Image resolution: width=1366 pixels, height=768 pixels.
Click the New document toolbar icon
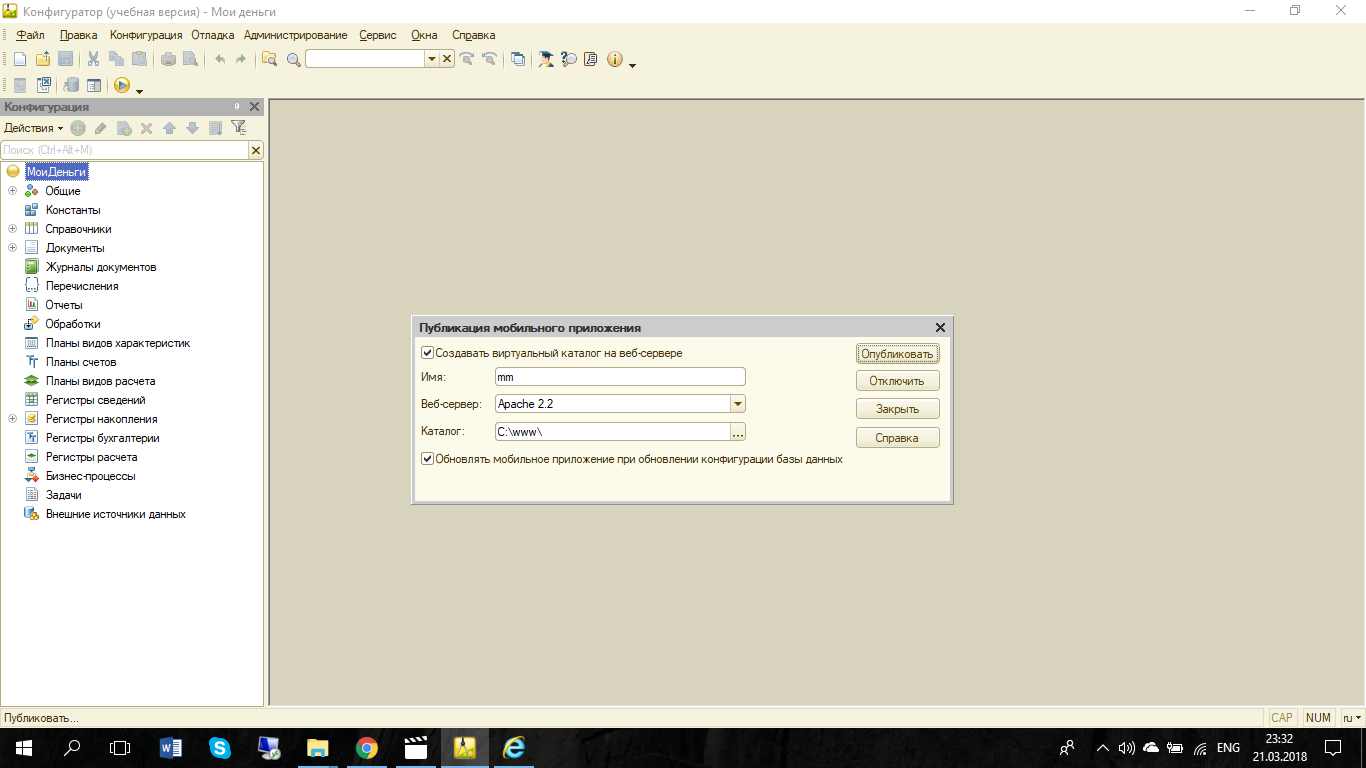19,59
